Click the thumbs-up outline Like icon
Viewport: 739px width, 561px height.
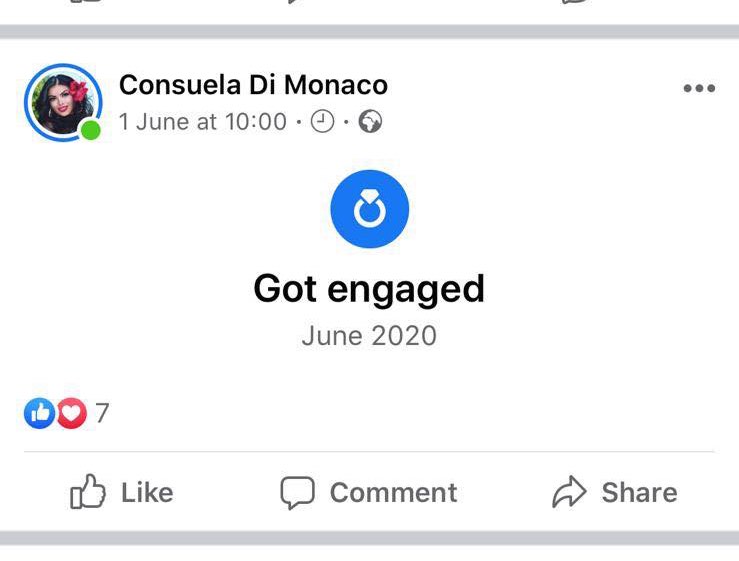point(88,492)
